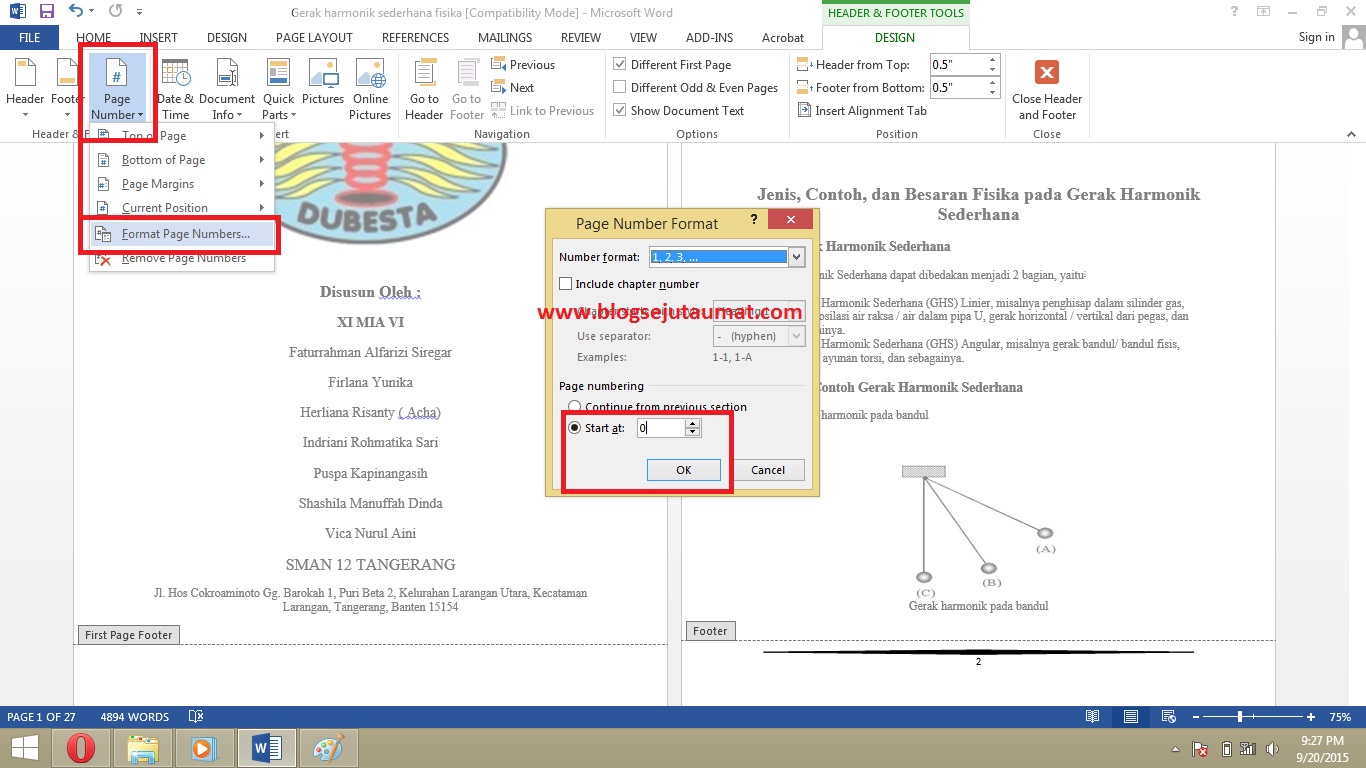The width and height of the screenshot is (1366, 768).
Task: Expand Top of Page submenu
Action: coord(181,136)
